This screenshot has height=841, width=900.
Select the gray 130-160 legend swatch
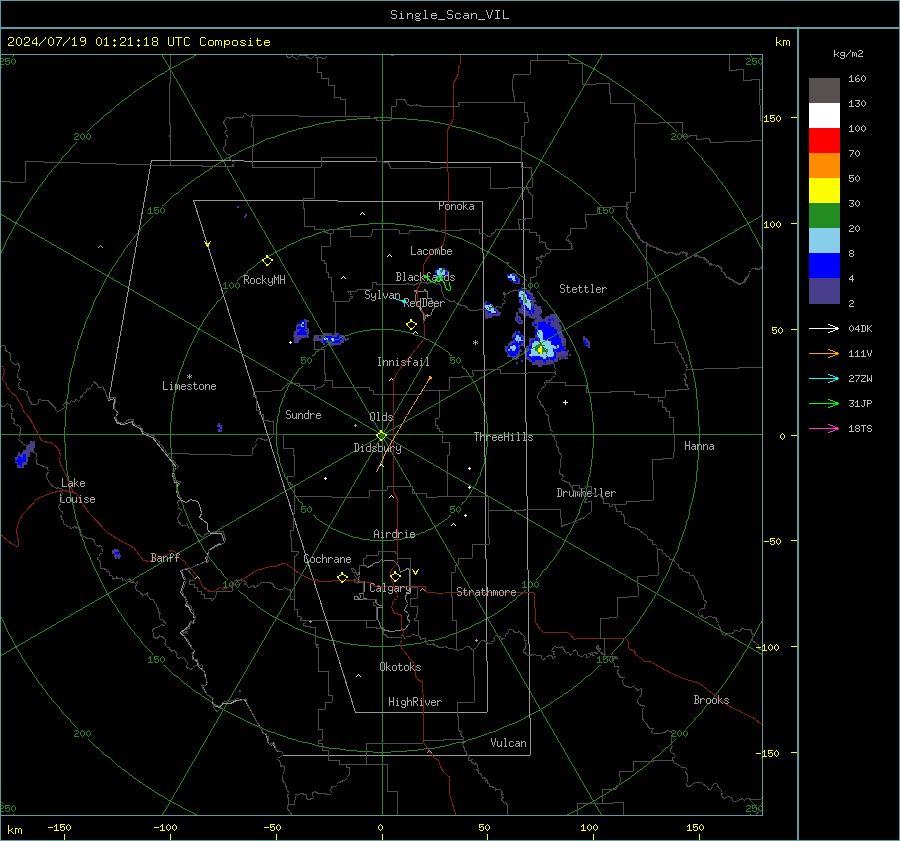click(x=824, y=90)
